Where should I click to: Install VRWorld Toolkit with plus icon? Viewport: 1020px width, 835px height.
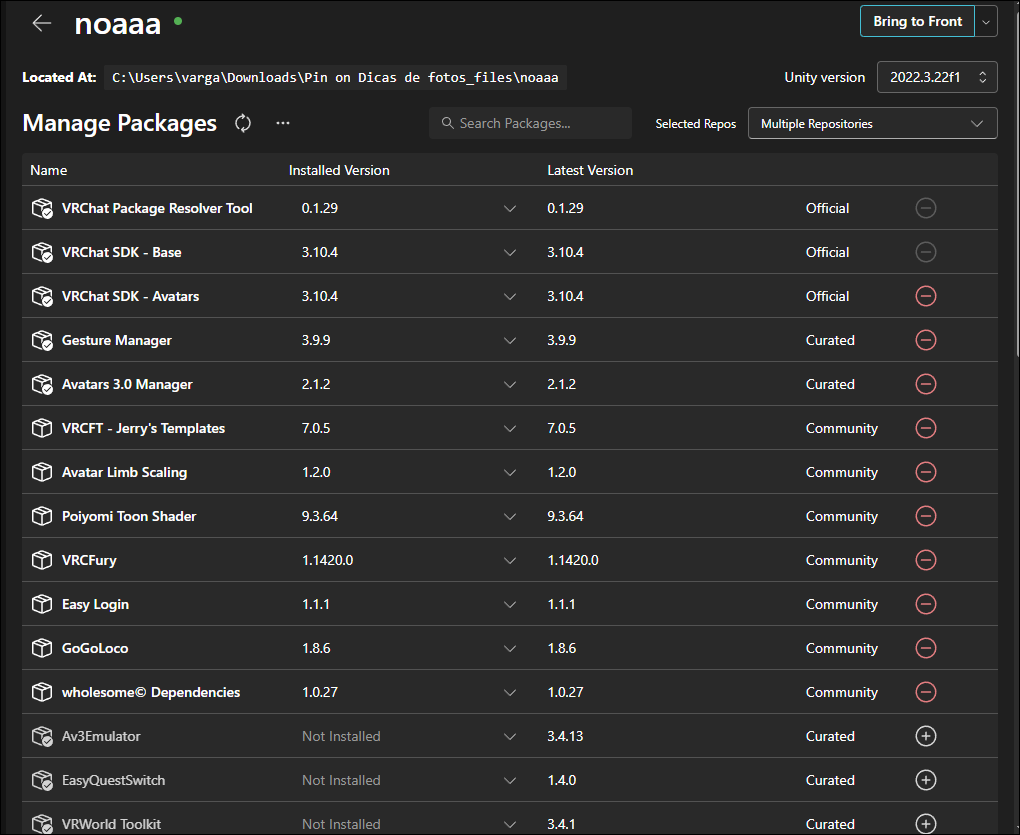point(925,824)
